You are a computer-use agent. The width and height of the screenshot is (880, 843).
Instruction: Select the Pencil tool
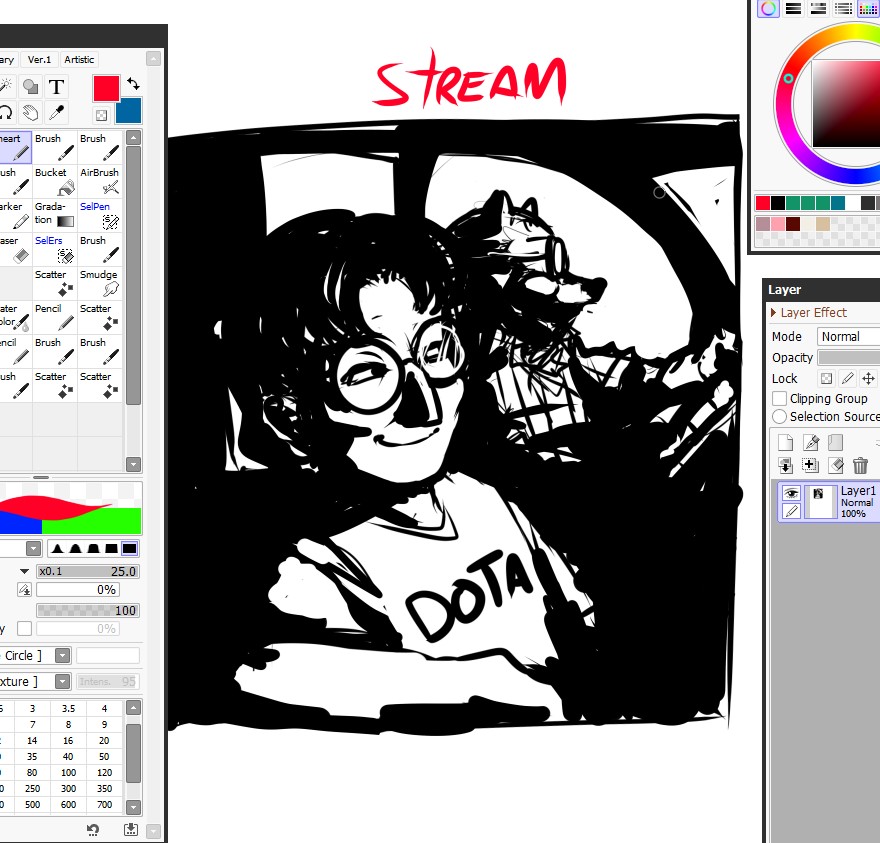(55, 317)
